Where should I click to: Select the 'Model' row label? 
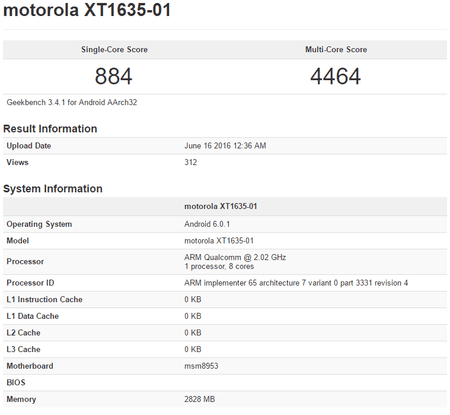pos(18,241)
